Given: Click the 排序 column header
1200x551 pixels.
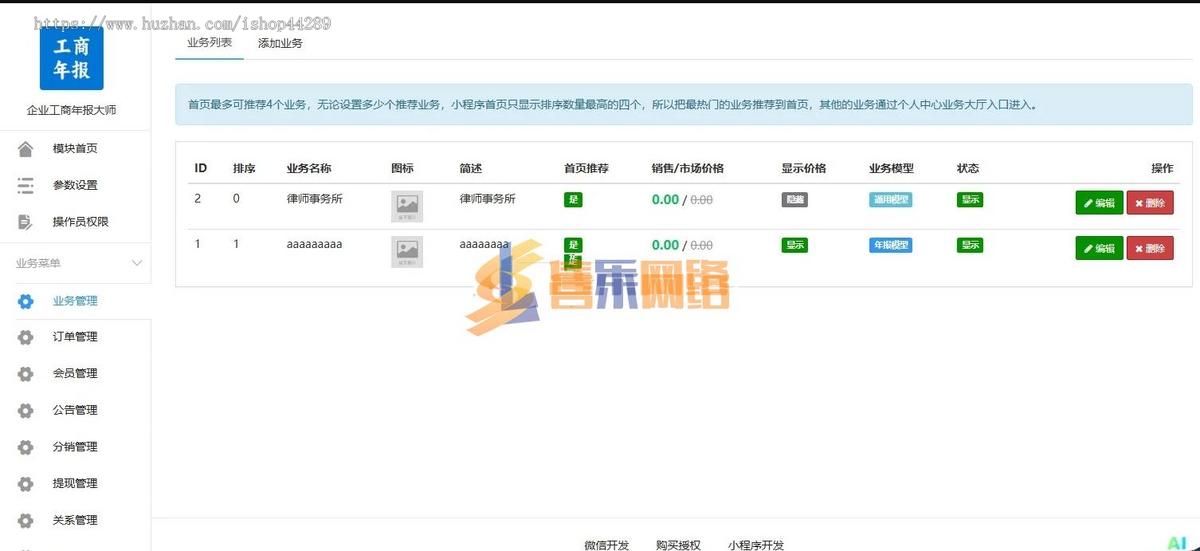Looking at the screenshot, I should [244, 168].
